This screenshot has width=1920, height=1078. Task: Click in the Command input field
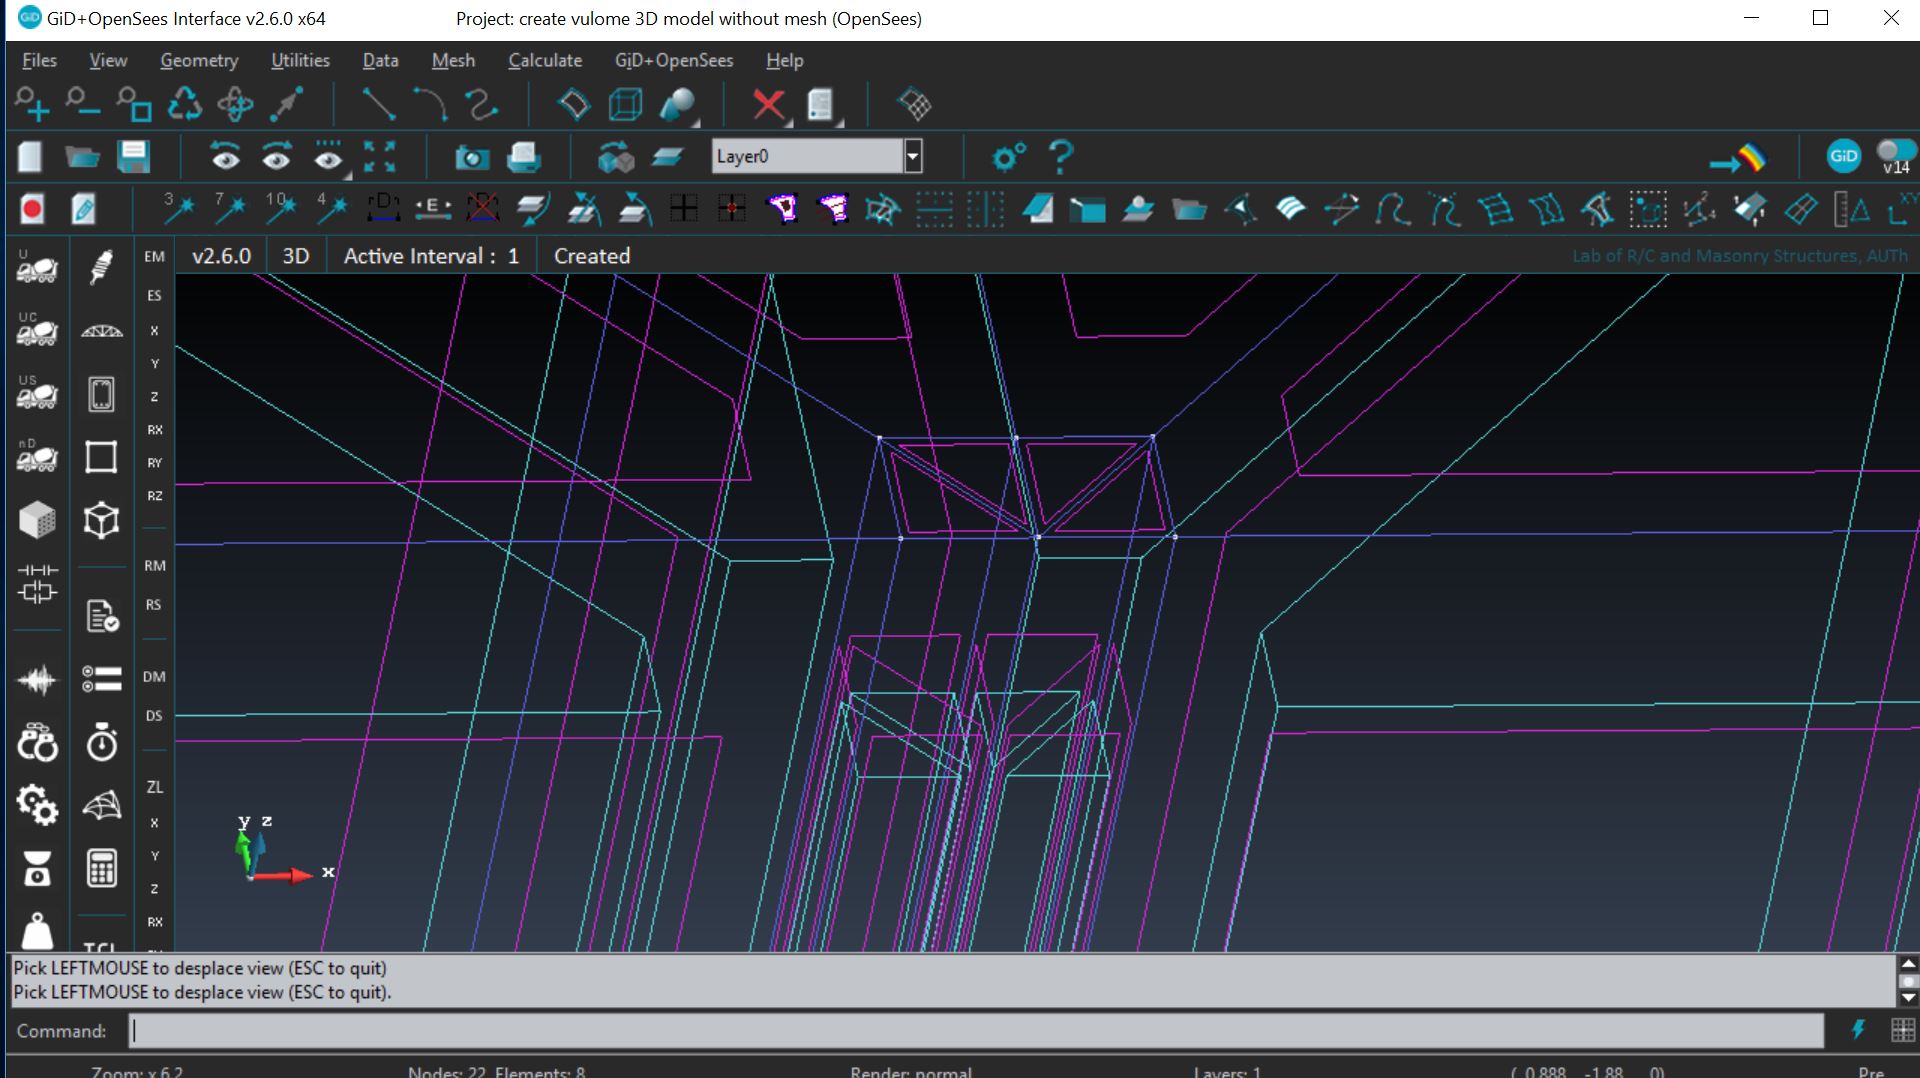[975, 1031]
